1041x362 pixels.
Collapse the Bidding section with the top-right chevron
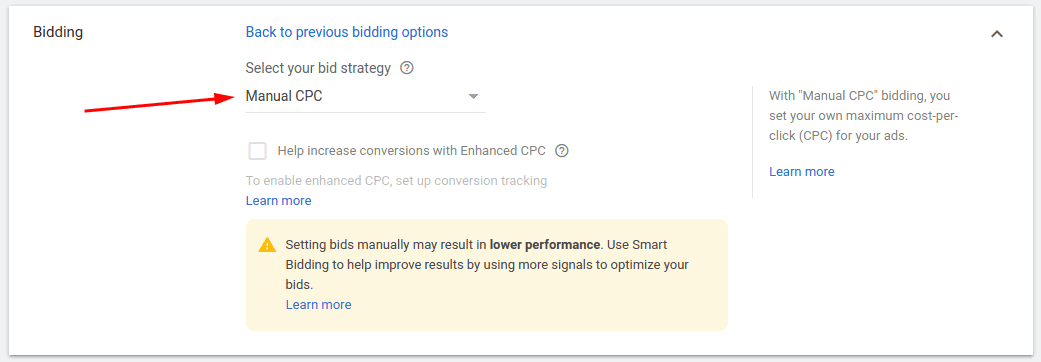[x=997, y=33]
